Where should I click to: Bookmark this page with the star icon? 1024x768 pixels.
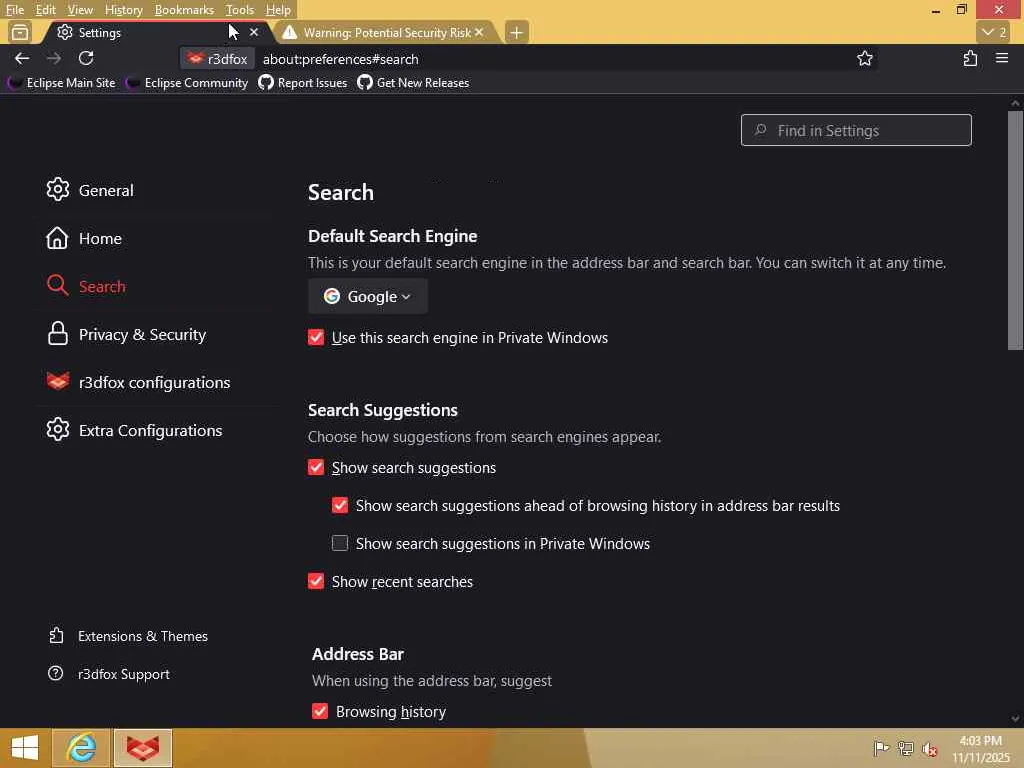pyautogui.click(x=865, y=58)
